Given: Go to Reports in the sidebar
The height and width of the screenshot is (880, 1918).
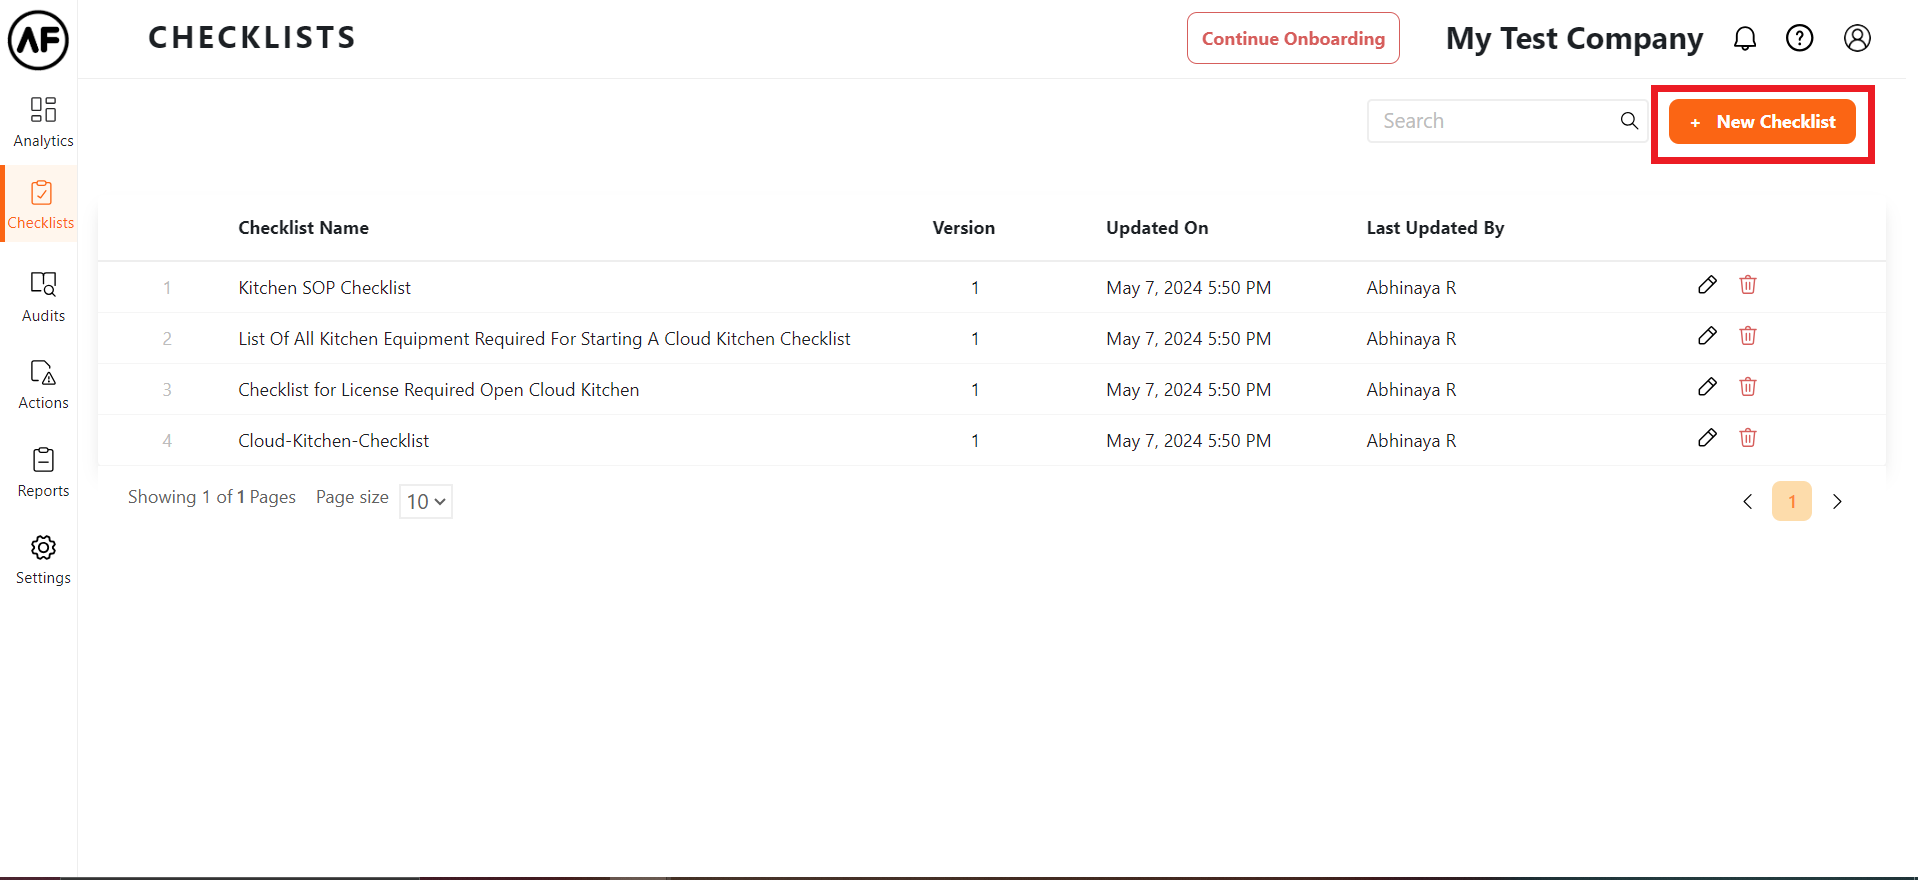Looking at the screenshot, I should coord(43,472).
